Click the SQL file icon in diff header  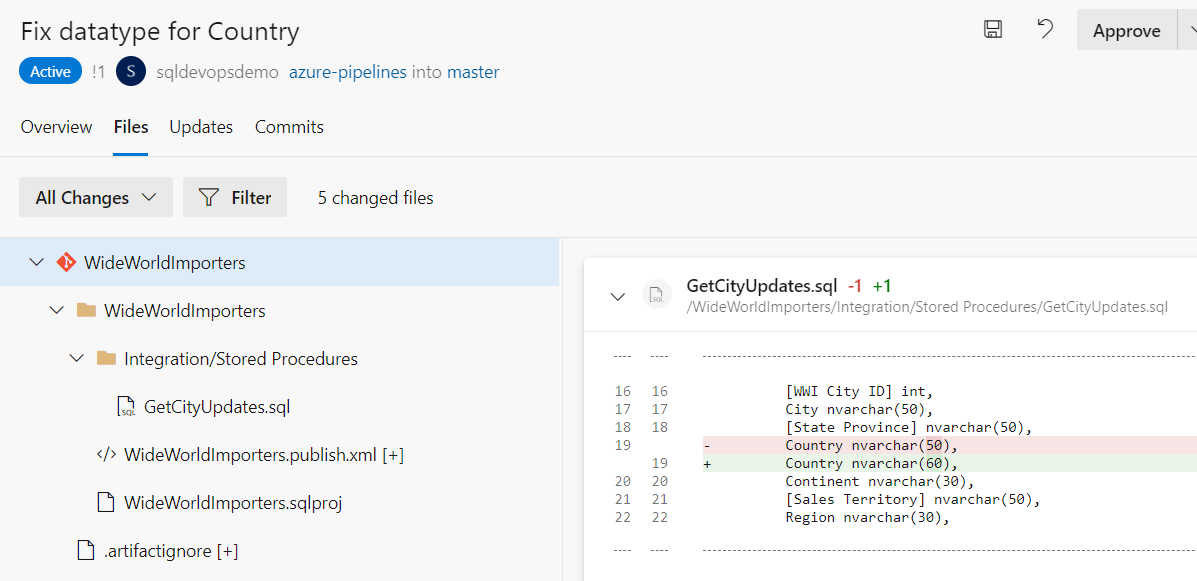click(655, 296)
